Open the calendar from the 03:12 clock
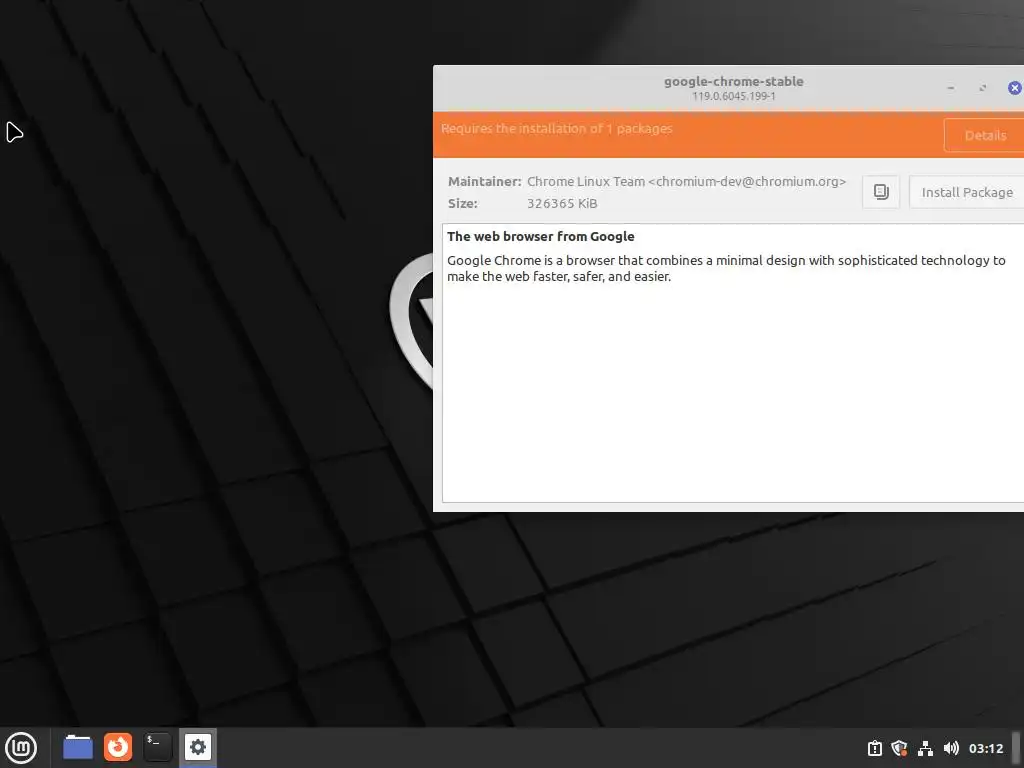This screenshot has width=1024, height=768. [x=985, y=748]
